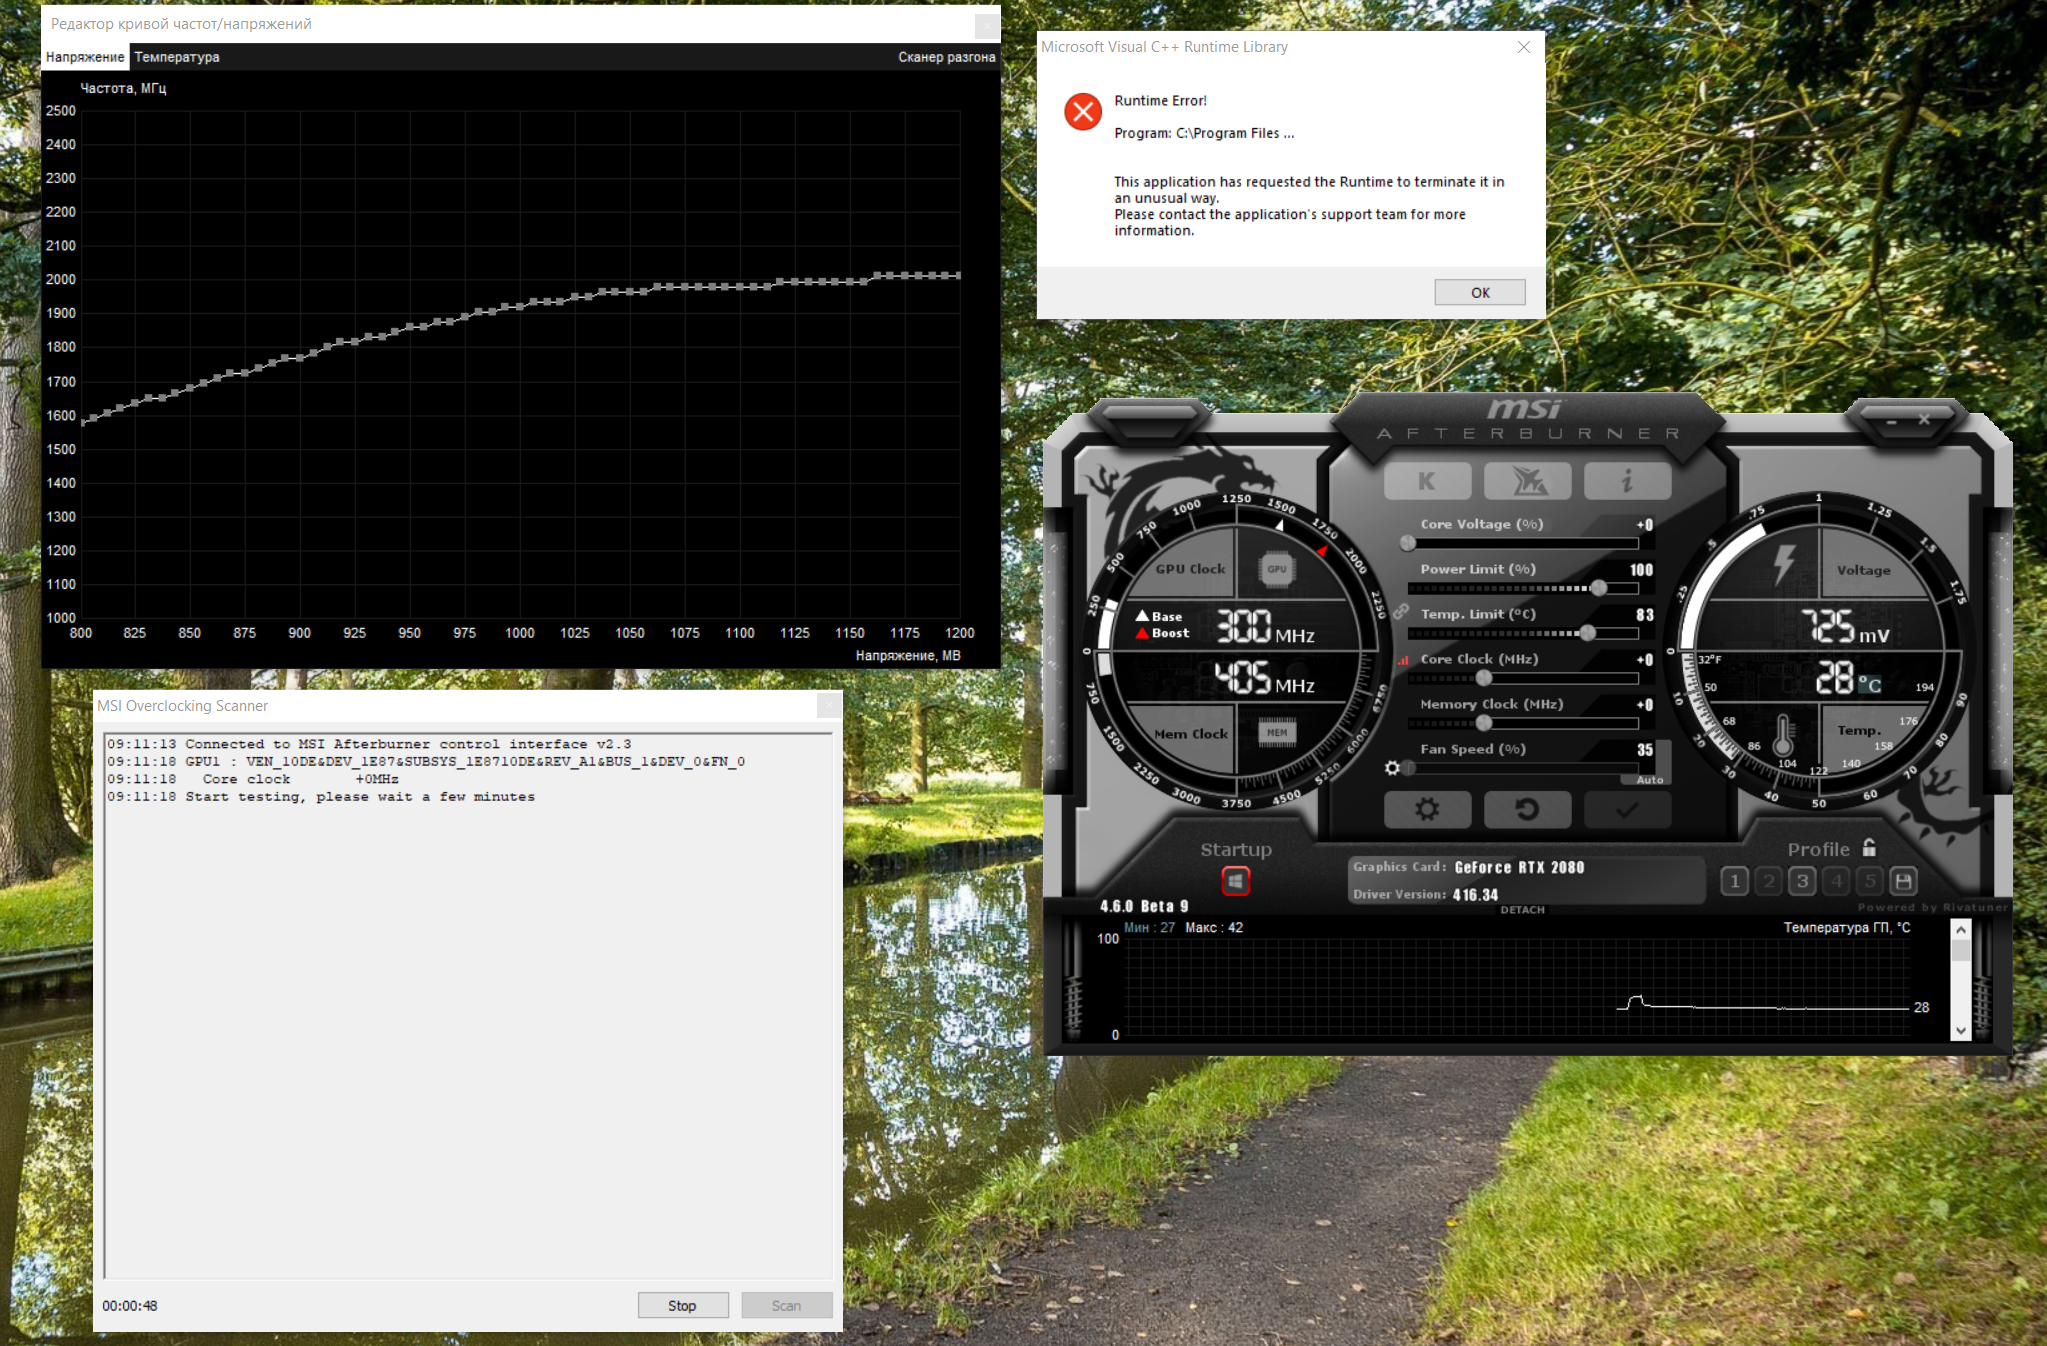Open the Сканер разгона link

946,57
